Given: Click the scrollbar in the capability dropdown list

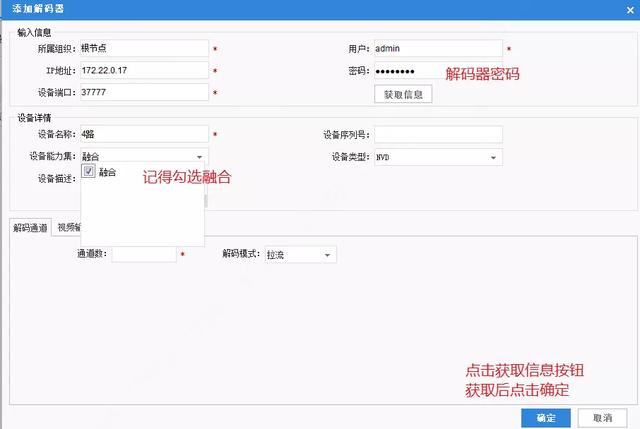Looking at the screenshot, I should (206, 200).
